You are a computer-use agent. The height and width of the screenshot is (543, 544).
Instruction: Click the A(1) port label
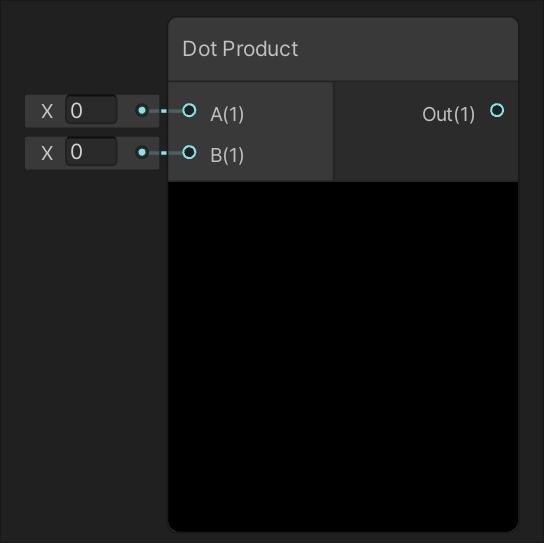(227, 114)
